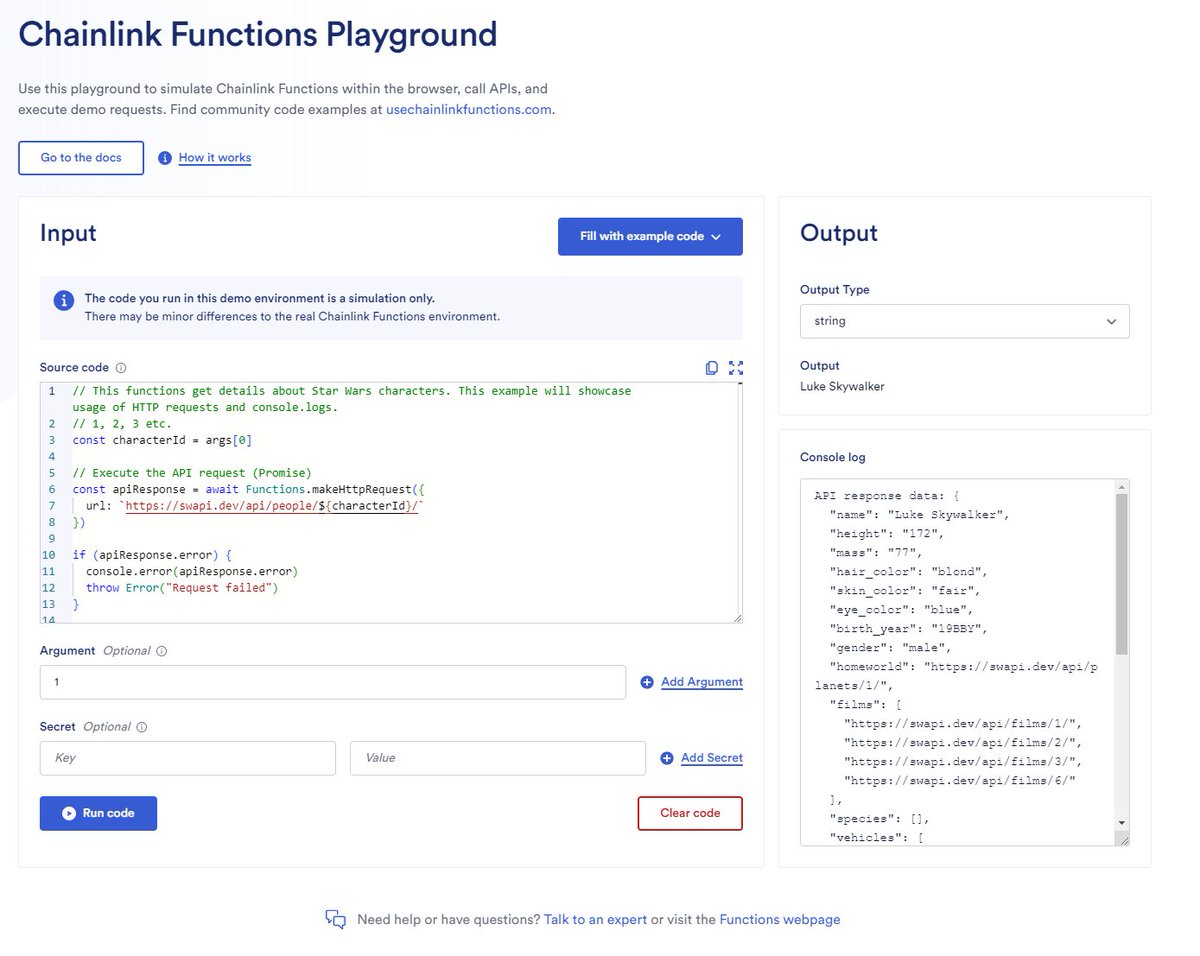Click the 'if (apiResponse.error) {' line
Screen dimensions: 1200x956
[x=152, y=555]
